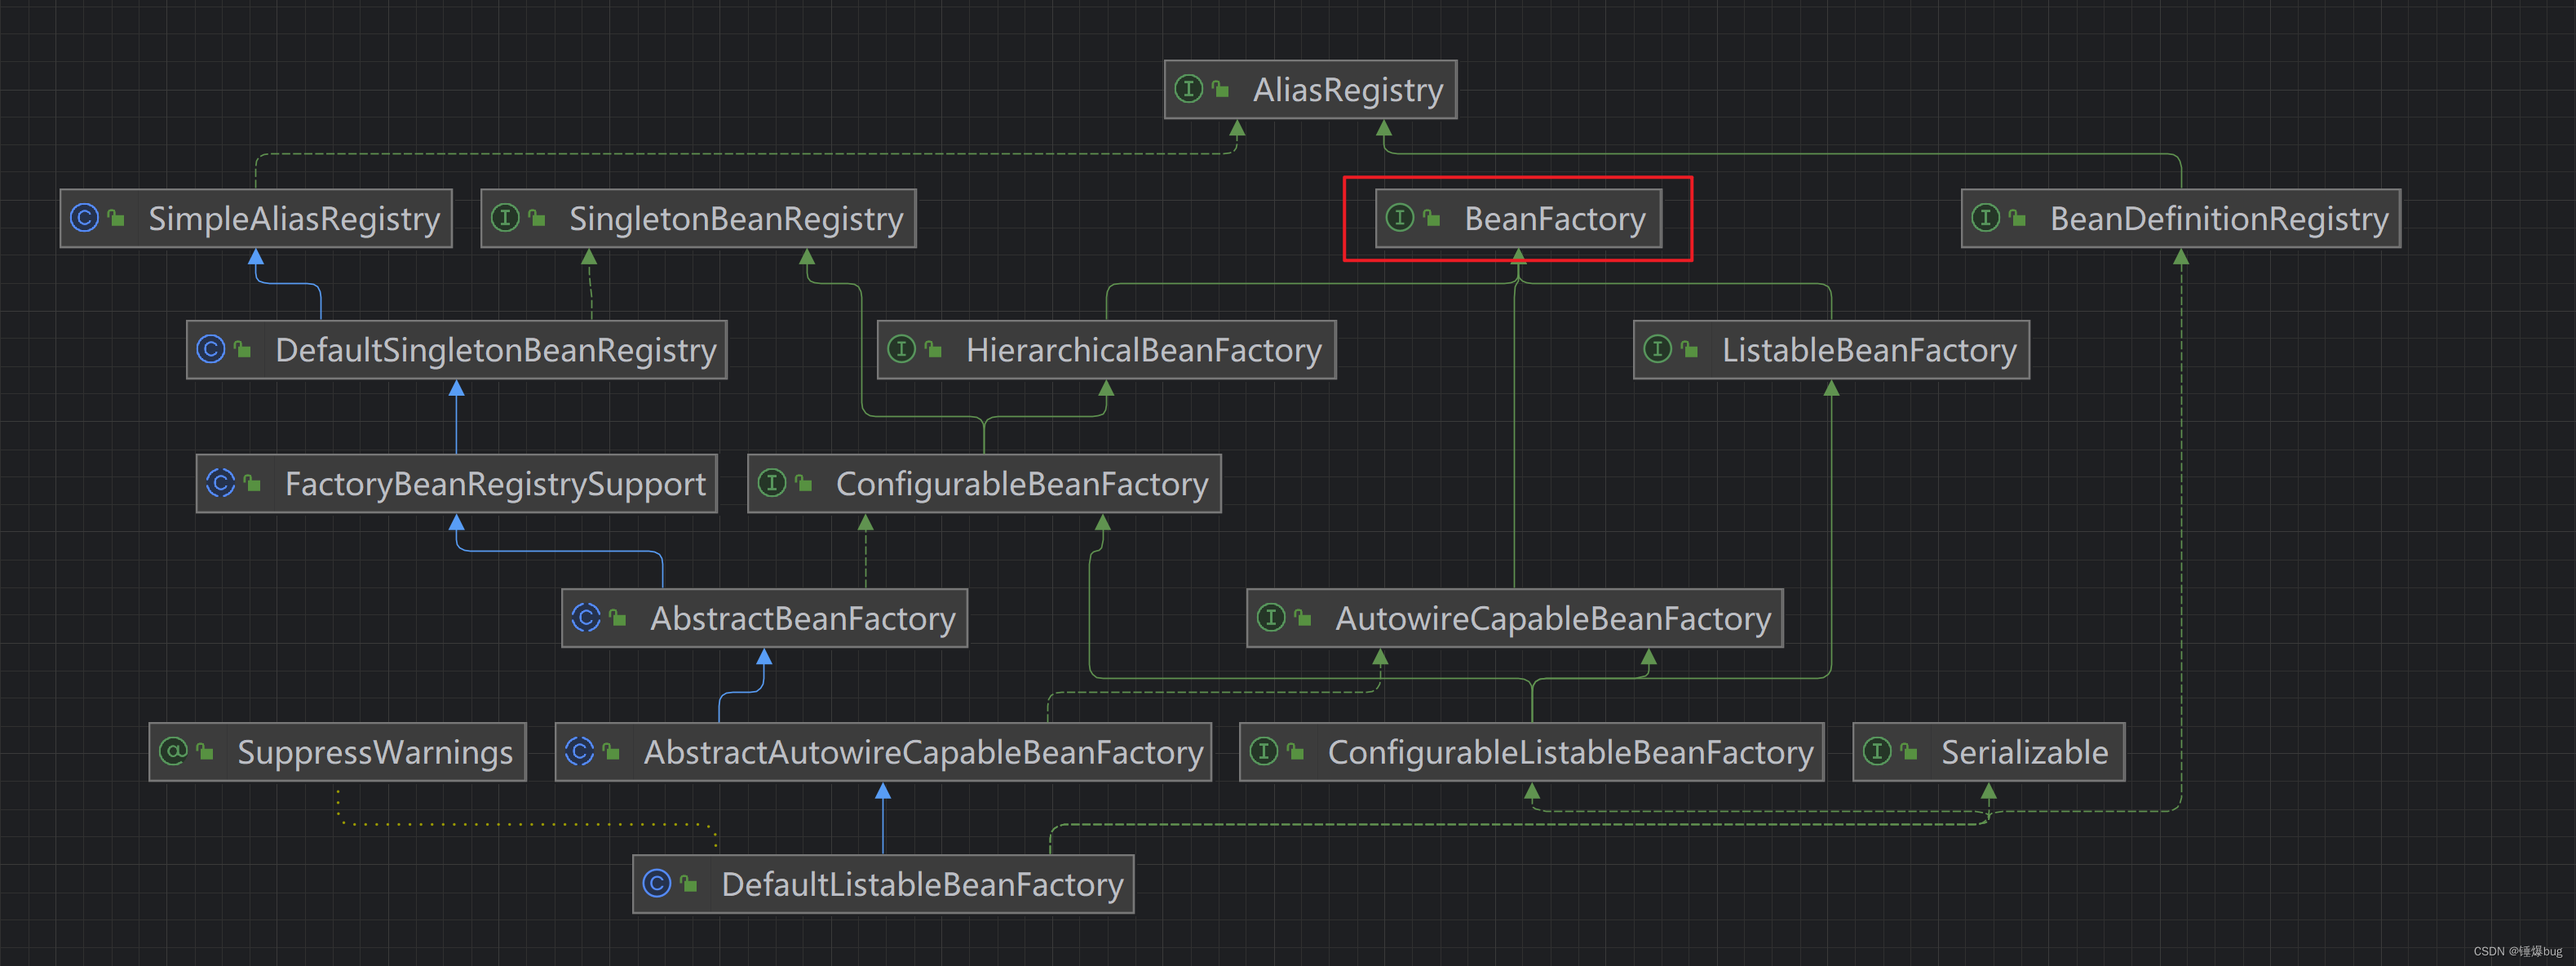Click the abstract class icon of AbstractBeanFactory
This screenshot has width=2576, height=966.
coord(586,617)
